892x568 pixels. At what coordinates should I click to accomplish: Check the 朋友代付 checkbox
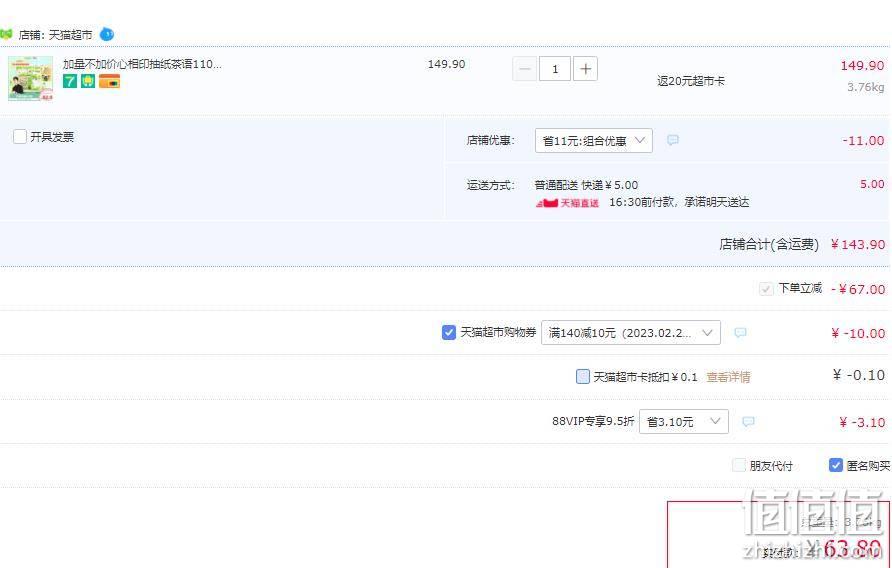pyautogui.click(x=738, y=466)
